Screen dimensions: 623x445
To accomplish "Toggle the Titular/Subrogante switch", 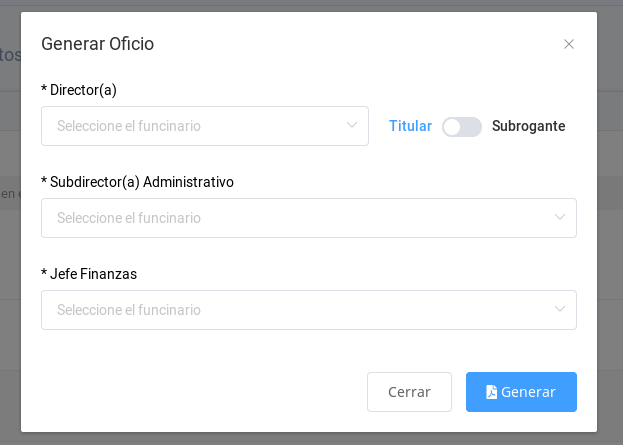I will (x=462, y=127).
